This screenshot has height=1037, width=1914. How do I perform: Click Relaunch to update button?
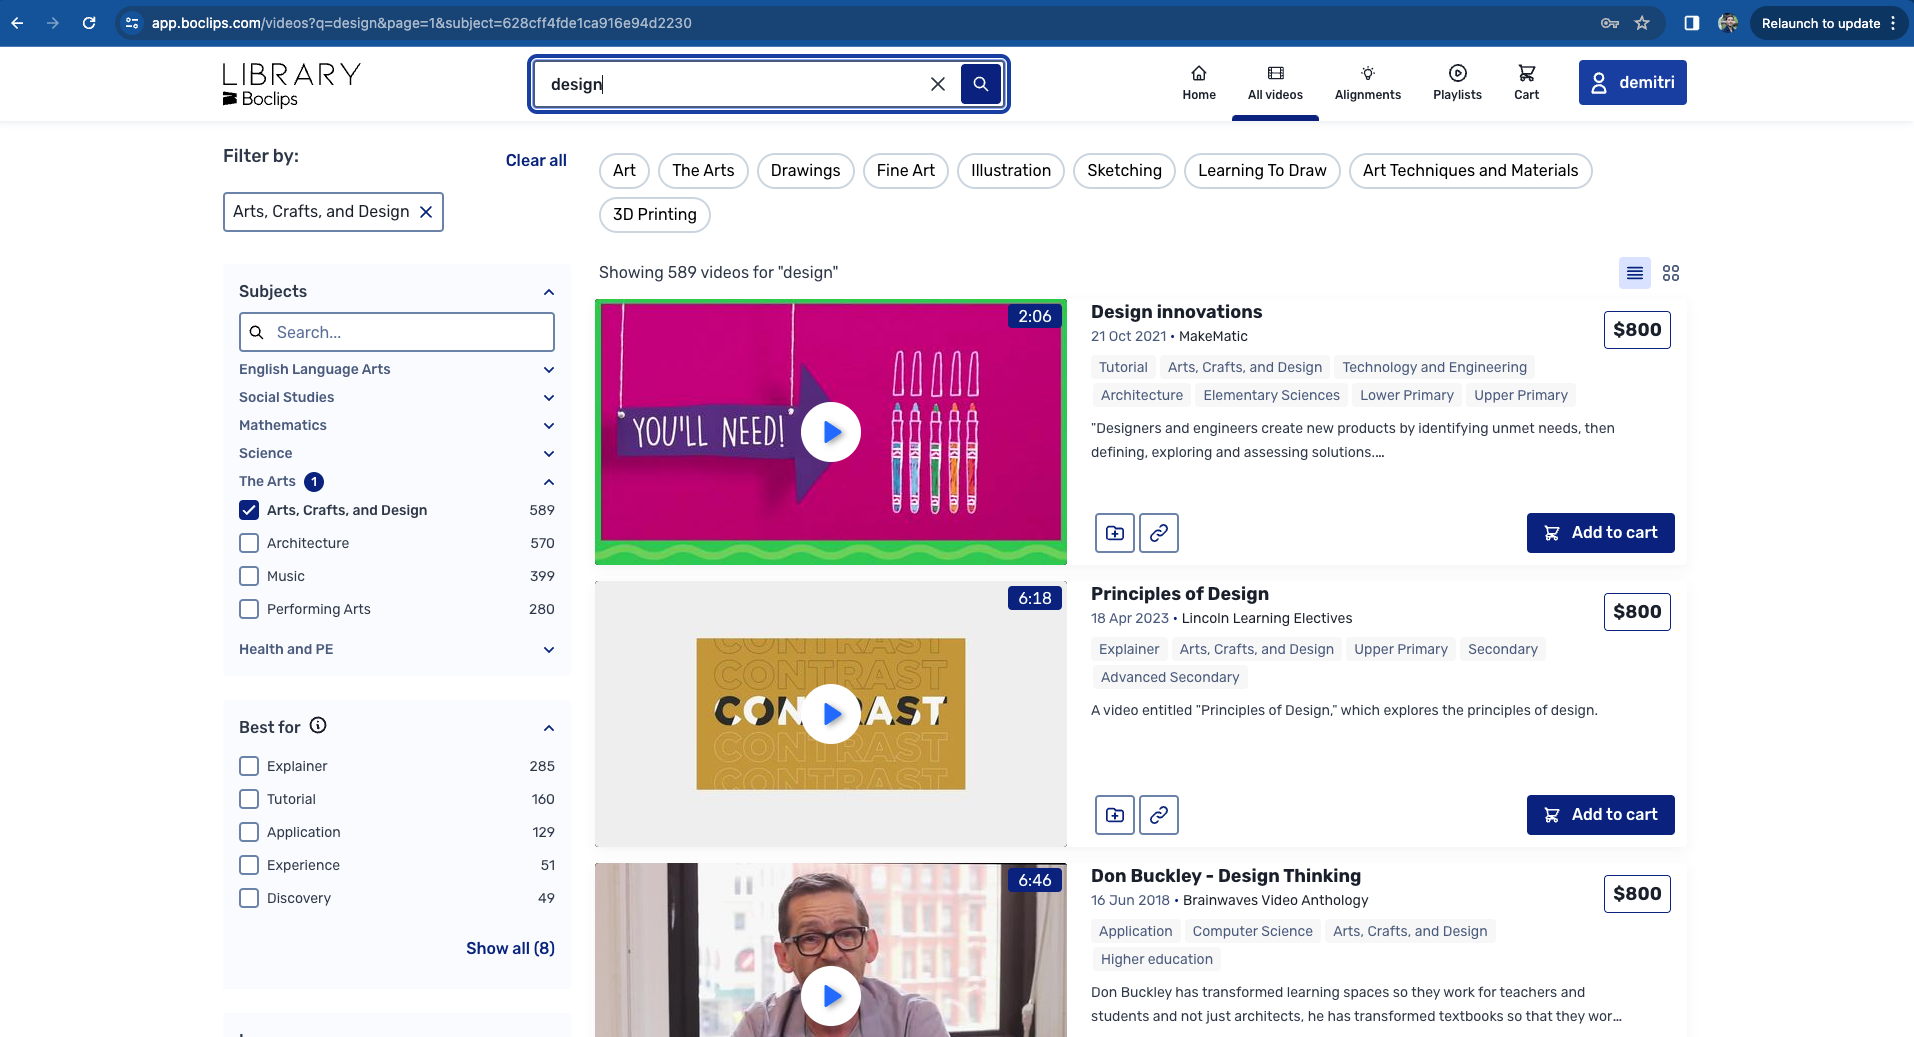[x=1828, y=23]
